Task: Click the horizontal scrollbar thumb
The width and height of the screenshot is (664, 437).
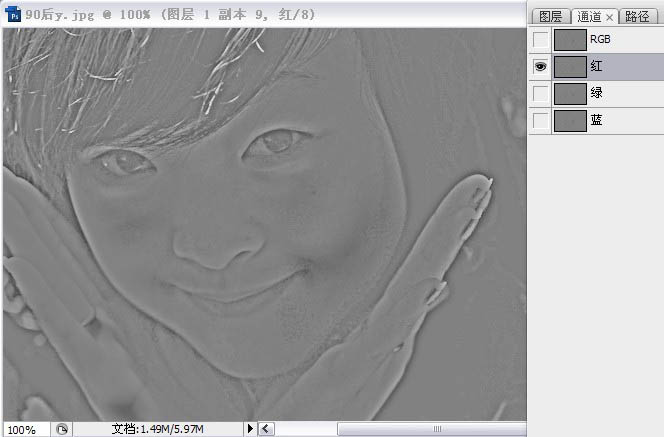Action: pos(432,429)
